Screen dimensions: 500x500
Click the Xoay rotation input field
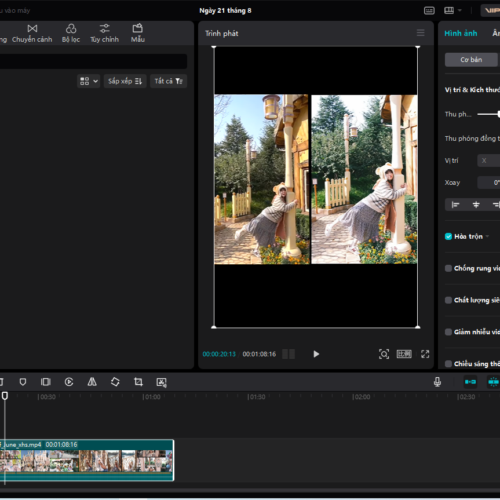click(489, 182)
